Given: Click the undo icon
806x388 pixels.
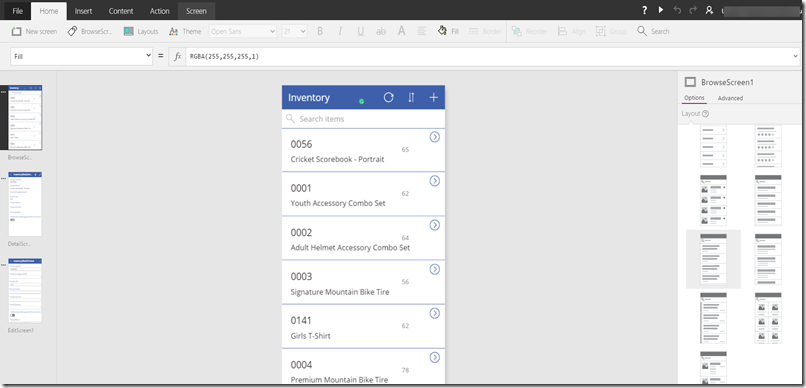Looking at the screenshot, I should 677,10.
